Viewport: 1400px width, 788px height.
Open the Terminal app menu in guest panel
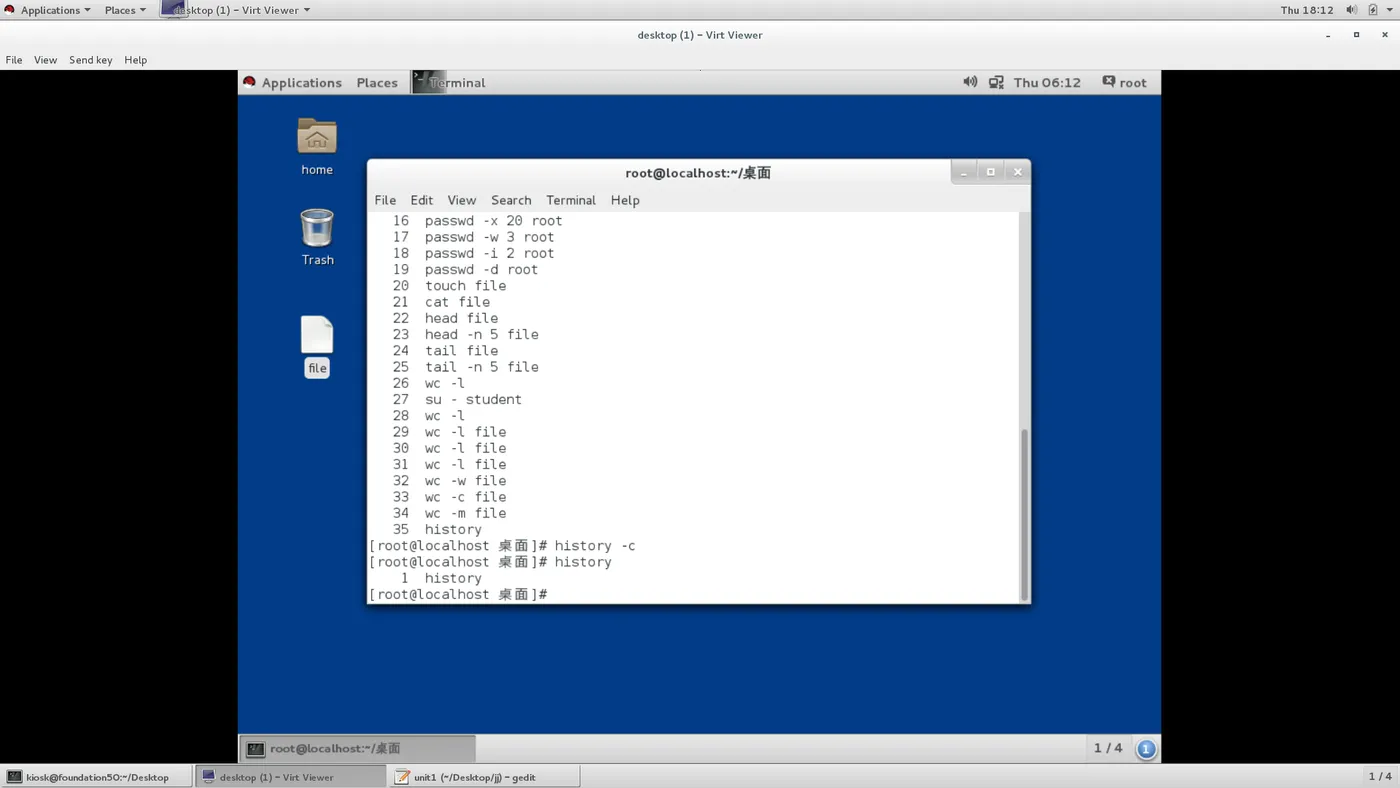450,82
